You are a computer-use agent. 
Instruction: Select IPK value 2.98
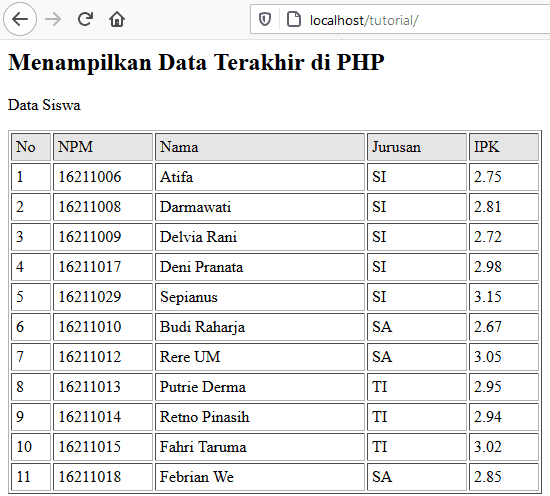tap(504, 267)
